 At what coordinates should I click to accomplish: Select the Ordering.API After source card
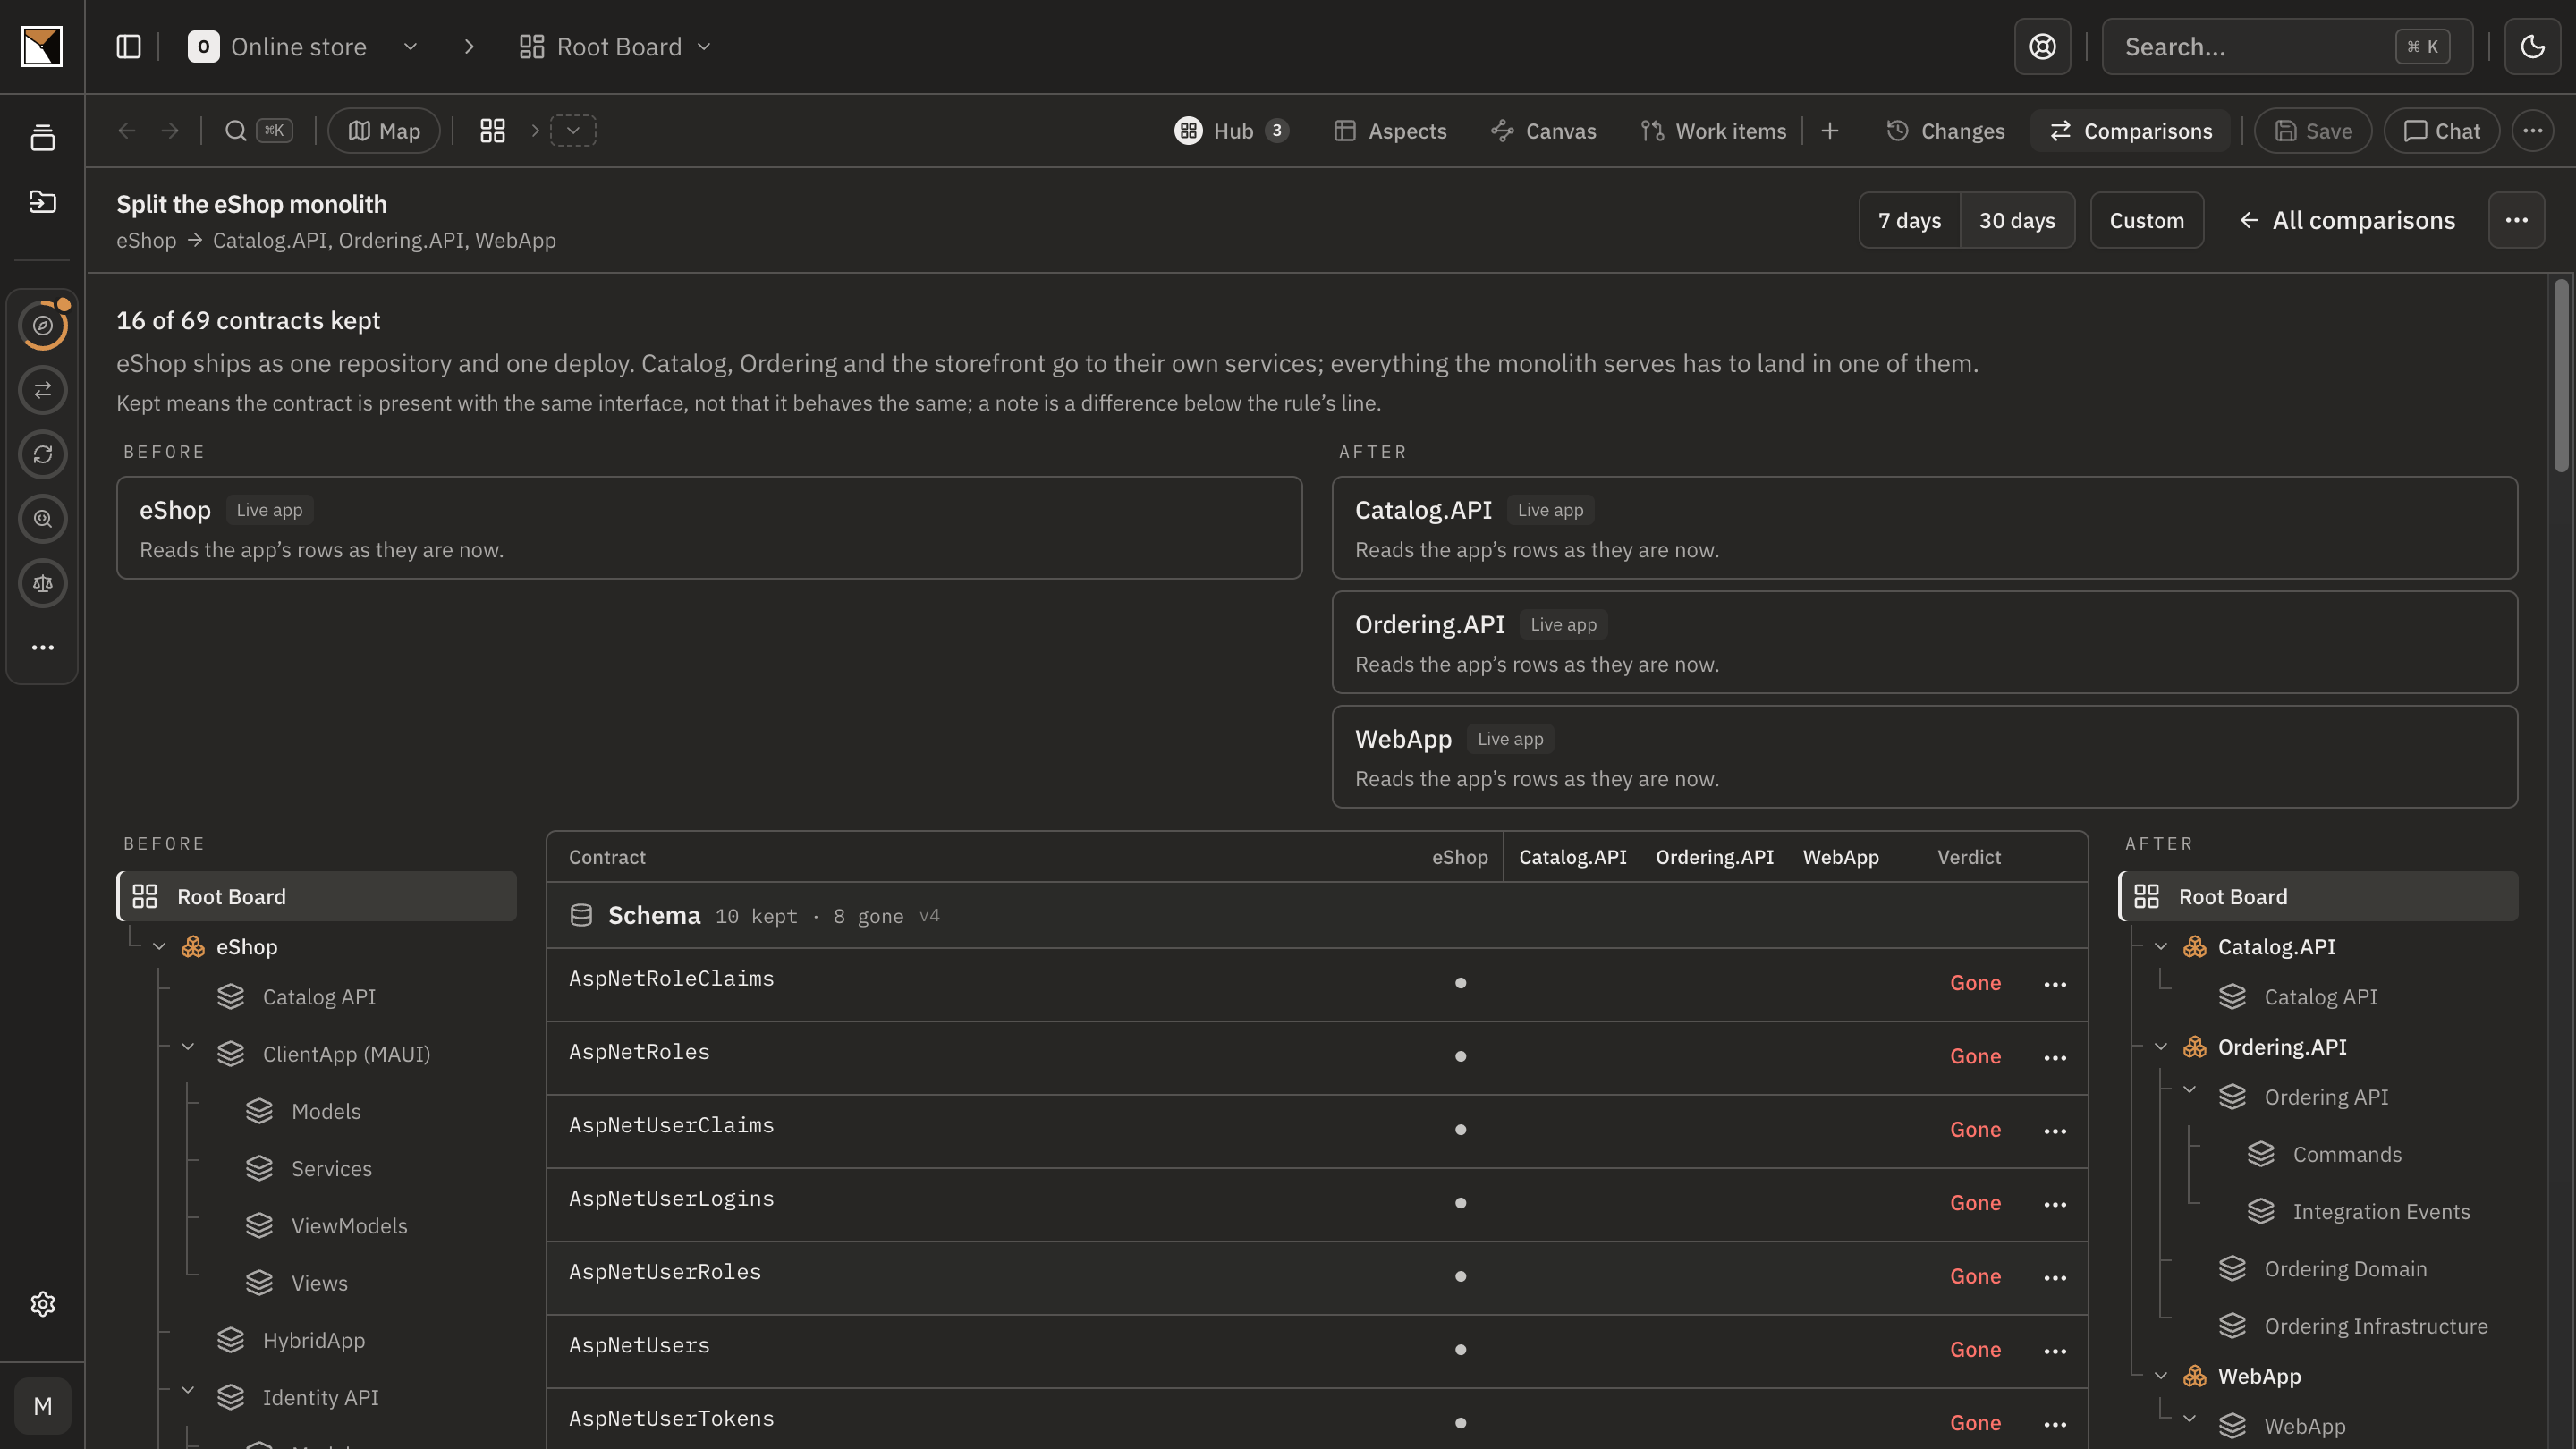pos(1924,642)
